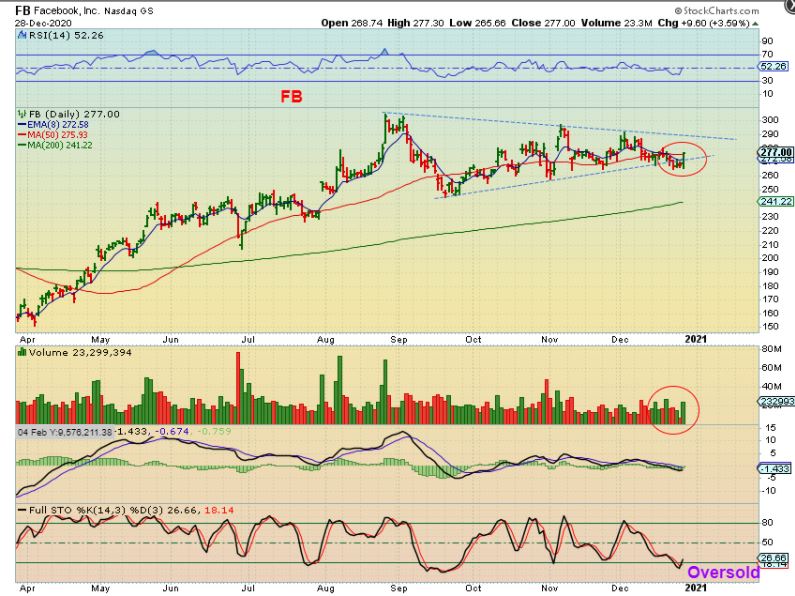Click the 'FB (Daily) 277.00' legend text
795x596 pixels.
[74, 114]
